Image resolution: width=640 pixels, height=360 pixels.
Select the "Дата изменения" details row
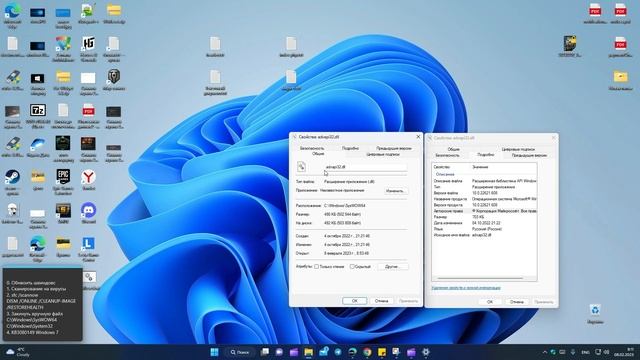coord(484,223)
